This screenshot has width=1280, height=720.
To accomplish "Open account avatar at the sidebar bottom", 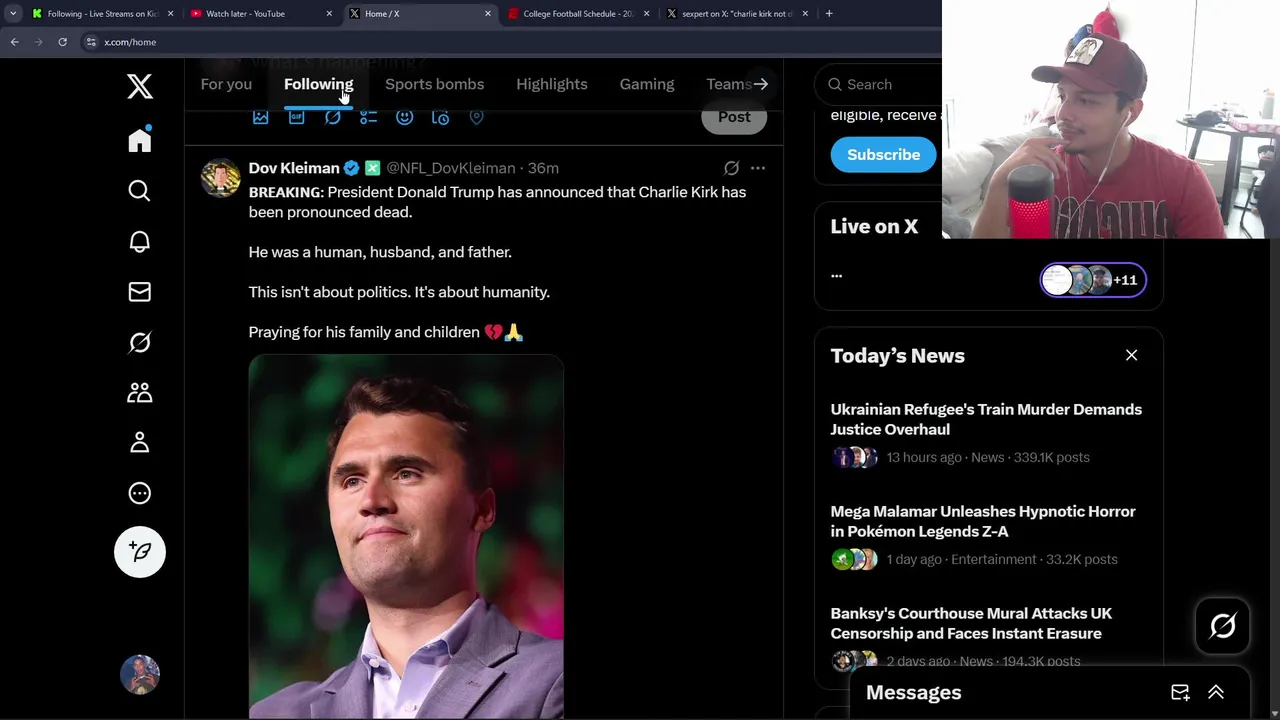I will tap(140, 675).
